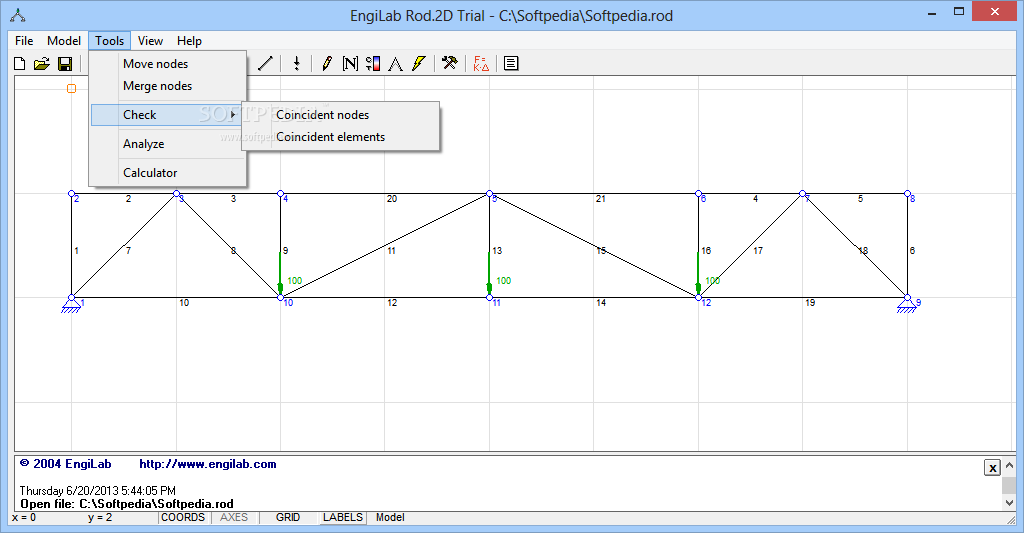The width and height of the screenshot is (1024, 533).
Task: Open the http://www.engilab.com link
Action: [208, 464]
